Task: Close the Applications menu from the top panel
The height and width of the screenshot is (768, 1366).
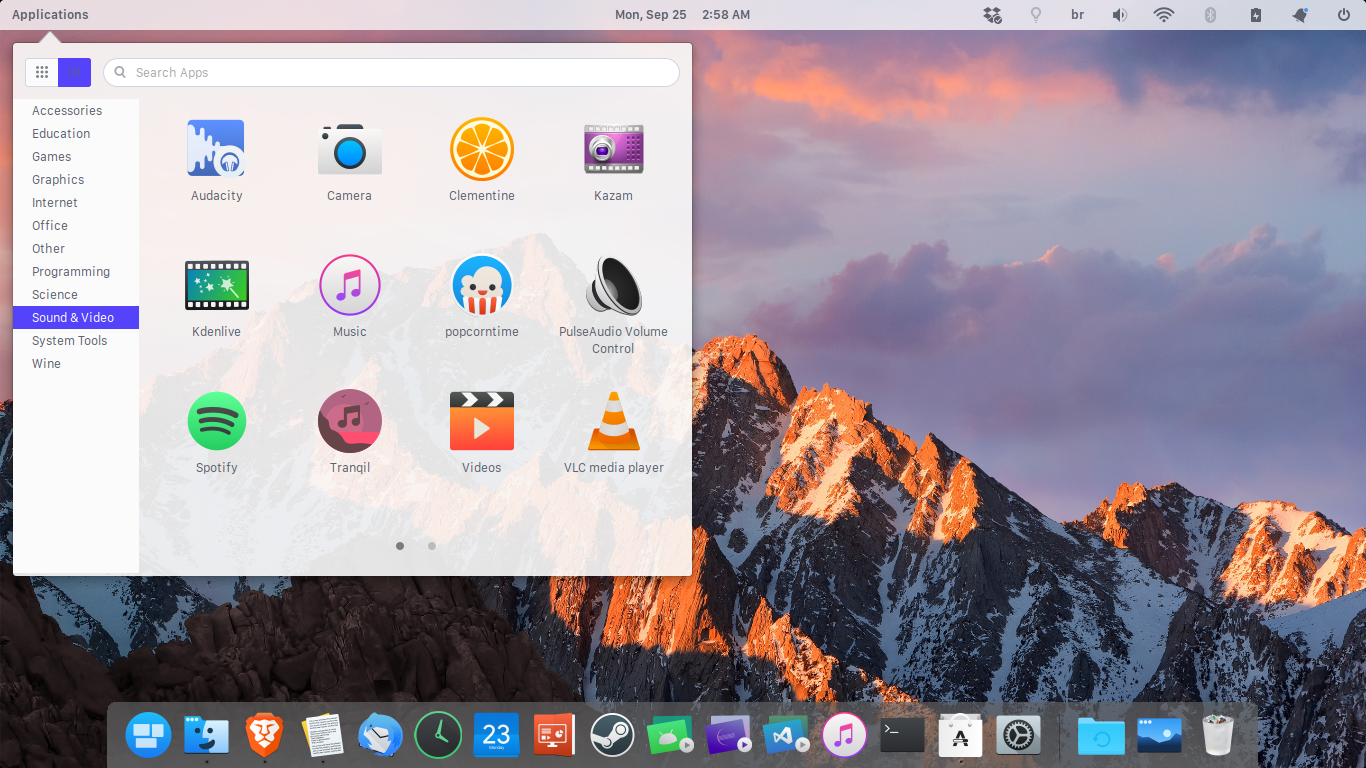Action: coord(50,14)
